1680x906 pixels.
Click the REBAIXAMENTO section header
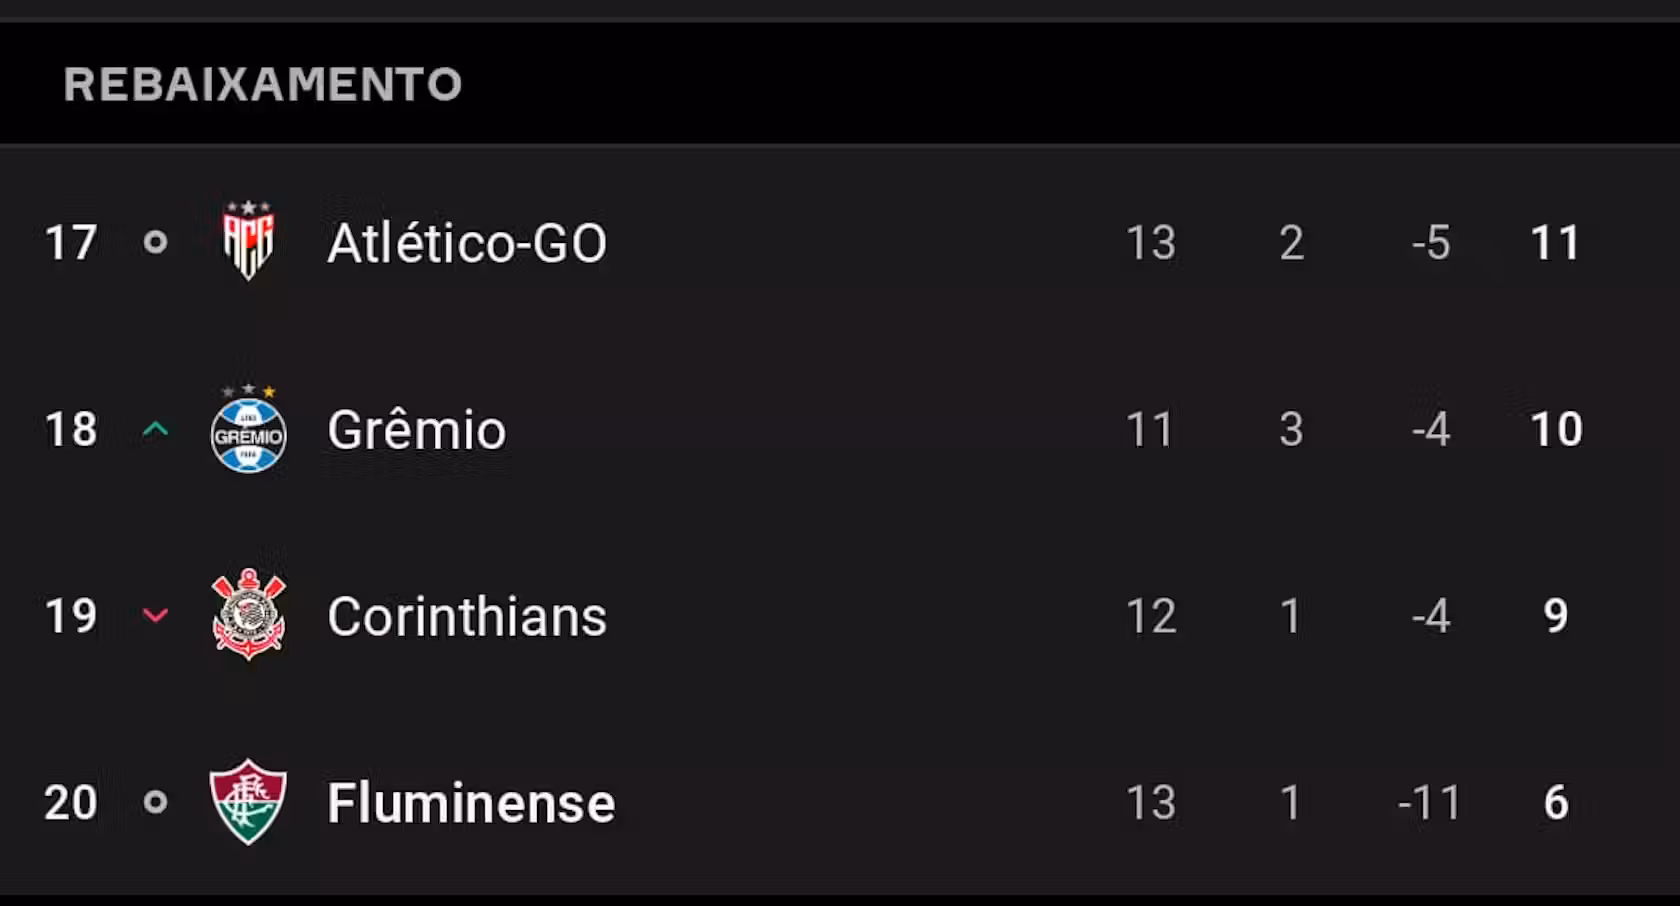point(263,84)
